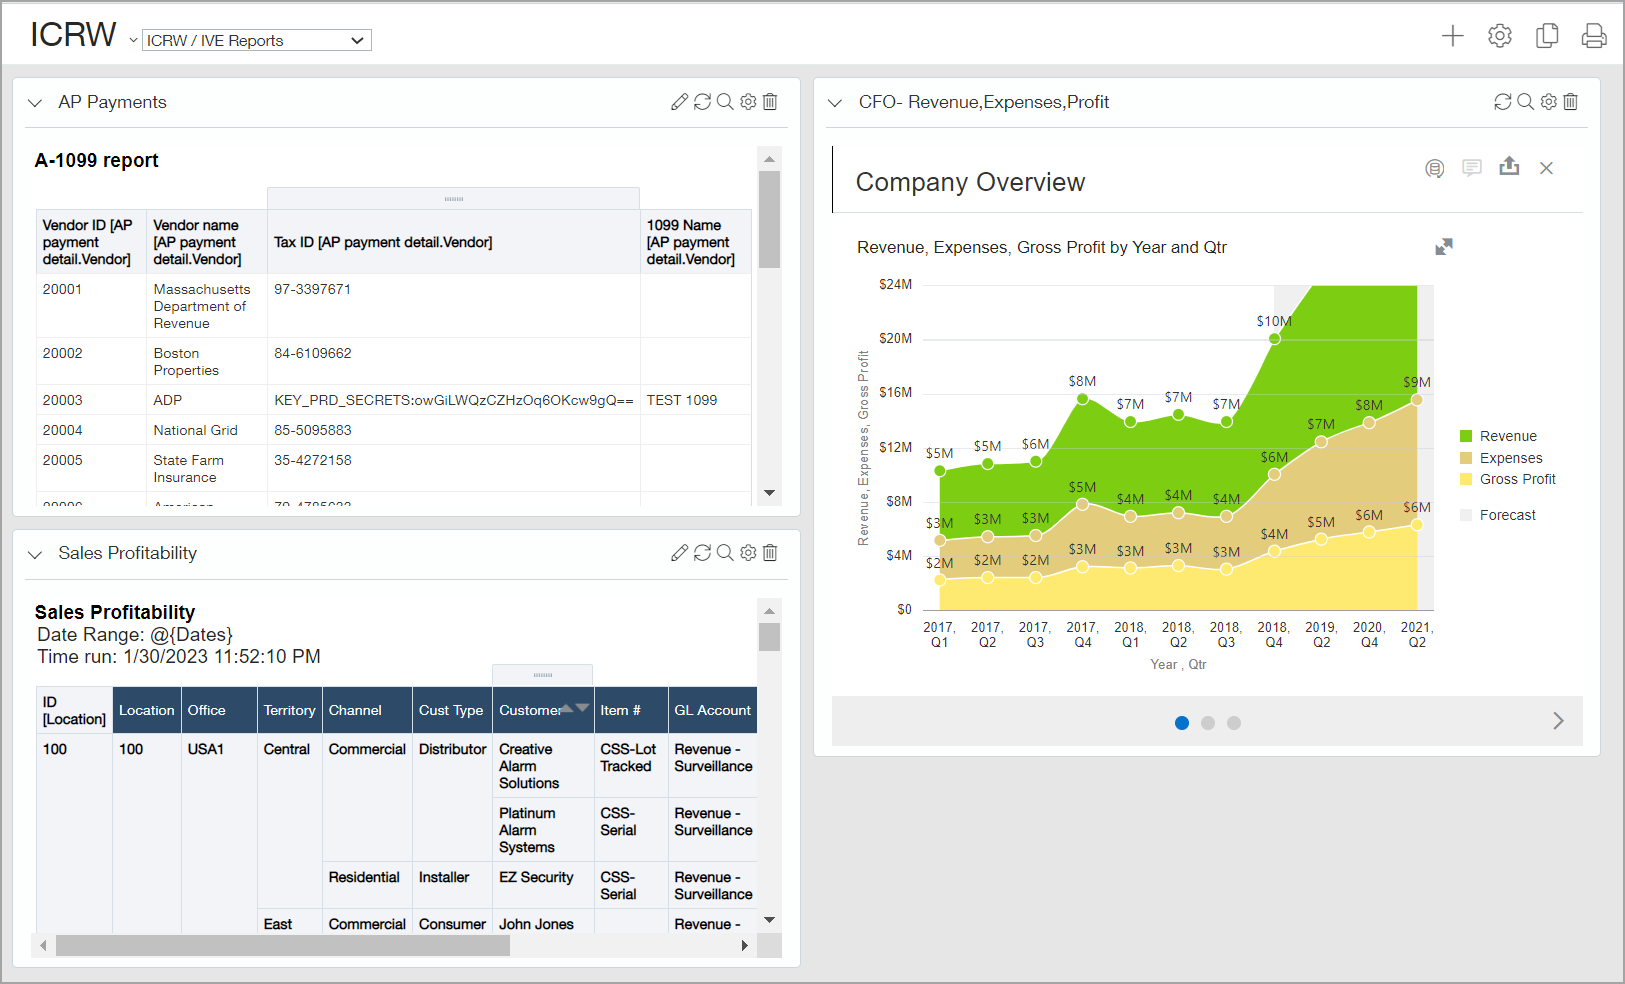The width and height of the screenshot is (1625, 984).
Task: Delete the AP Payments widget
Action: coord(769,101)
